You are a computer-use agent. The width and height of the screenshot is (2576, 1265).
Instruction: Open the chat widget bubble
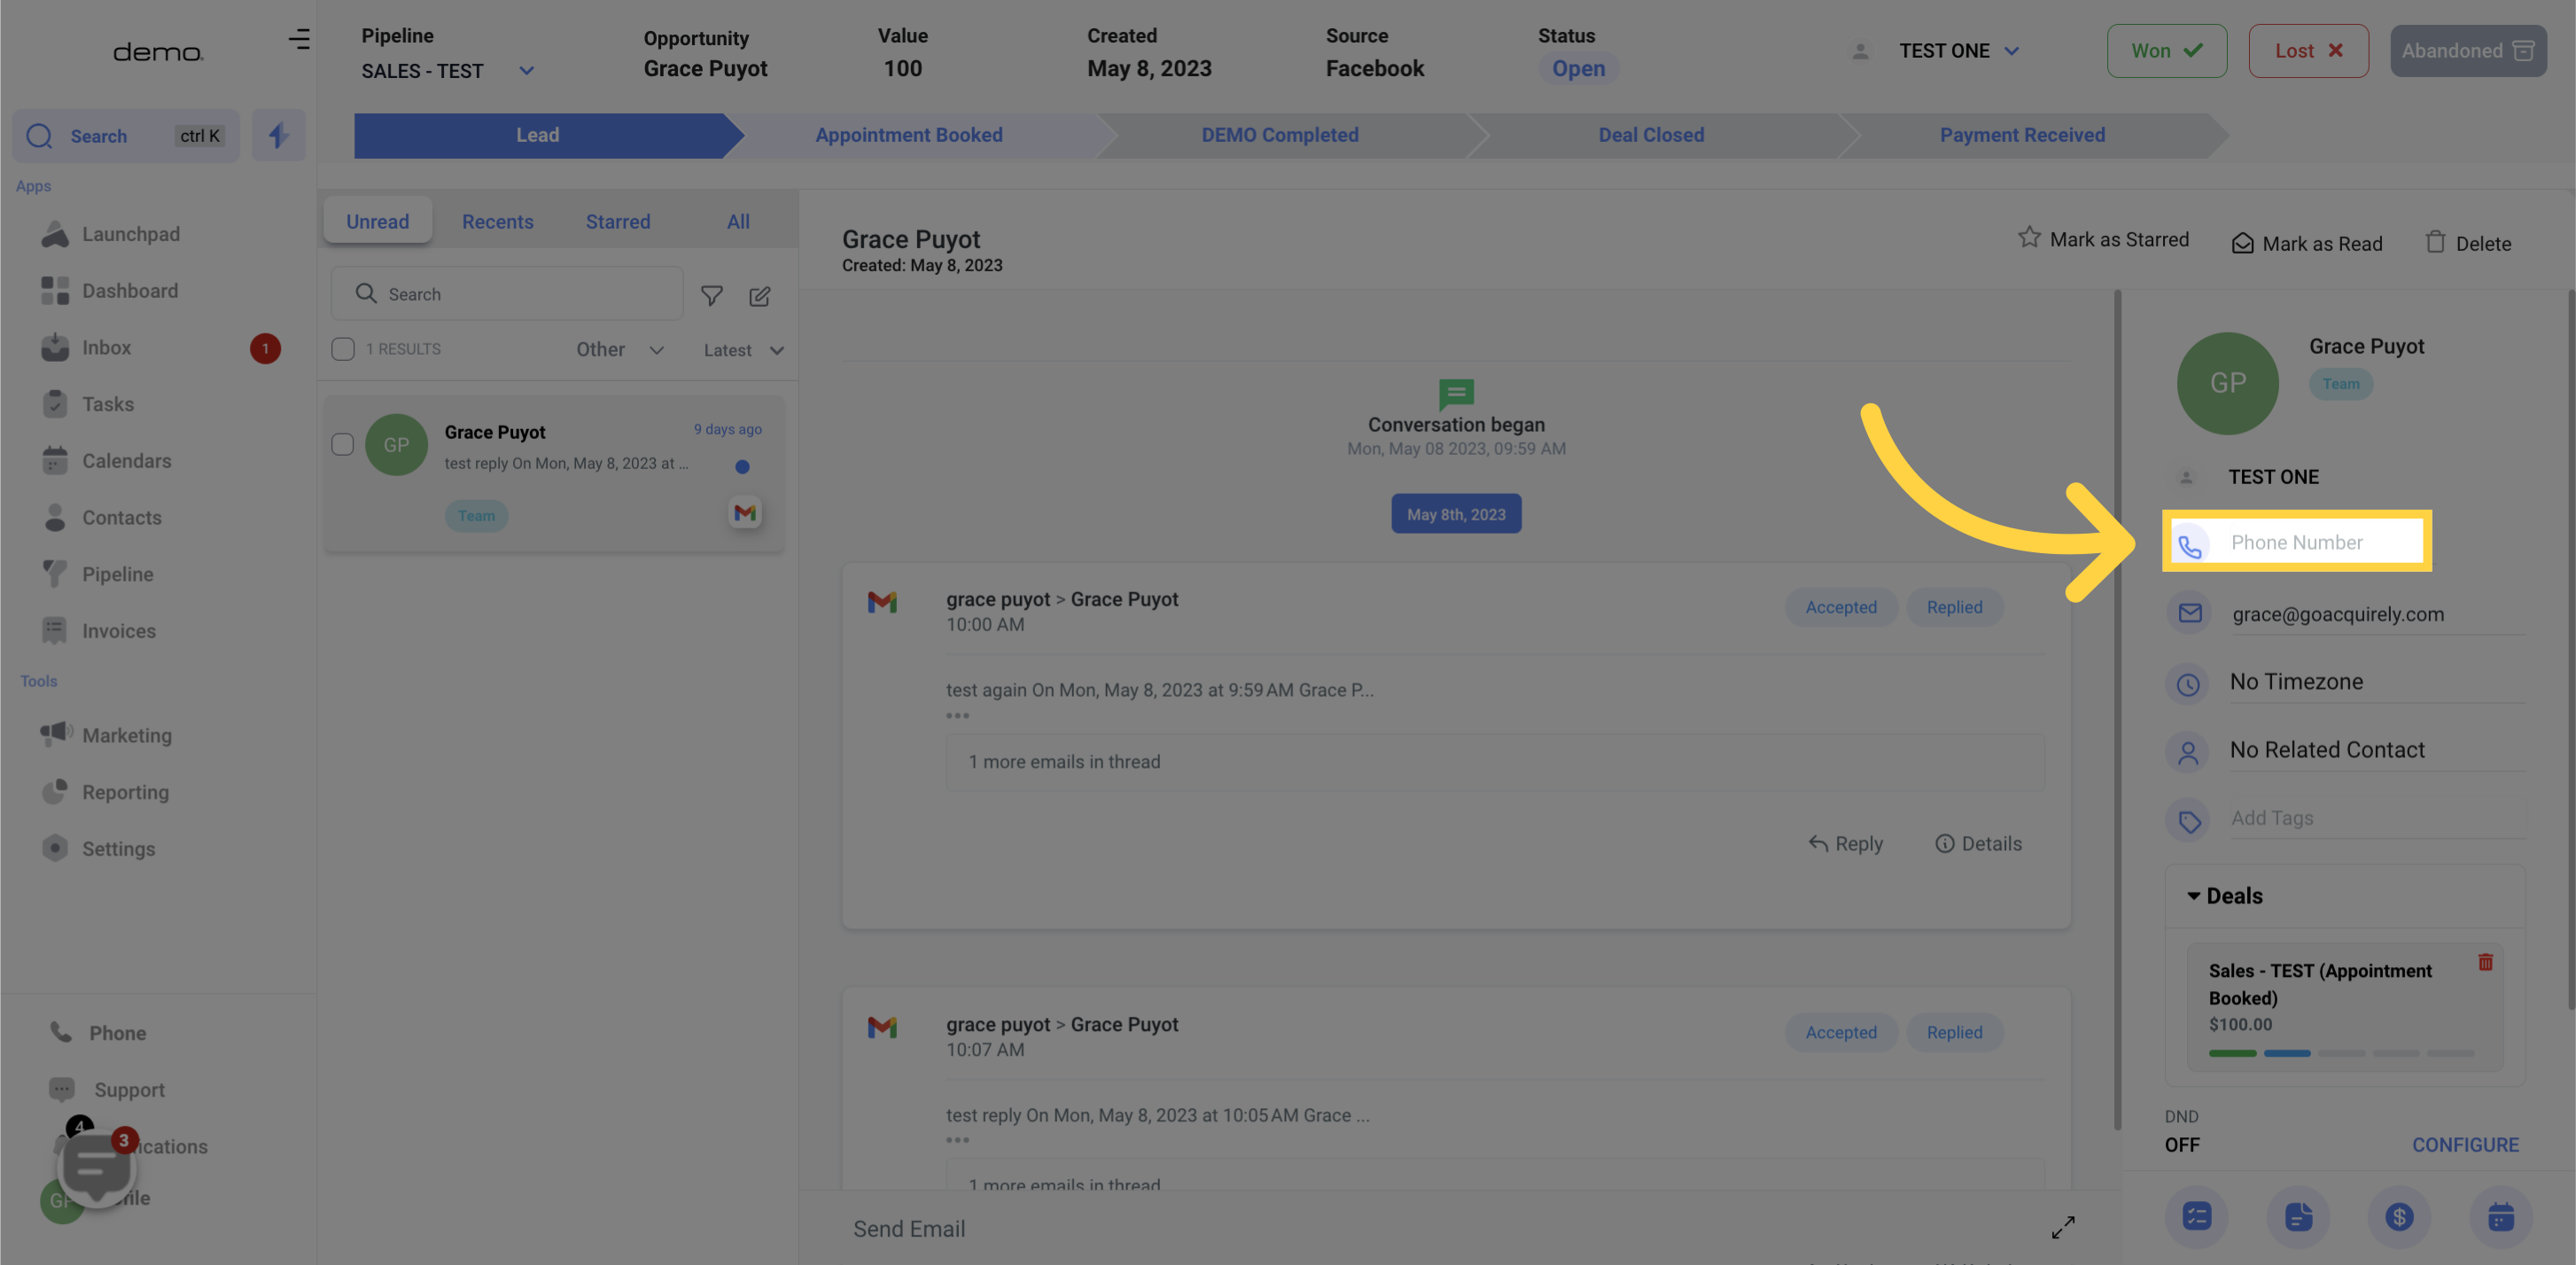pyautogui.click(x=96, y=1167)
